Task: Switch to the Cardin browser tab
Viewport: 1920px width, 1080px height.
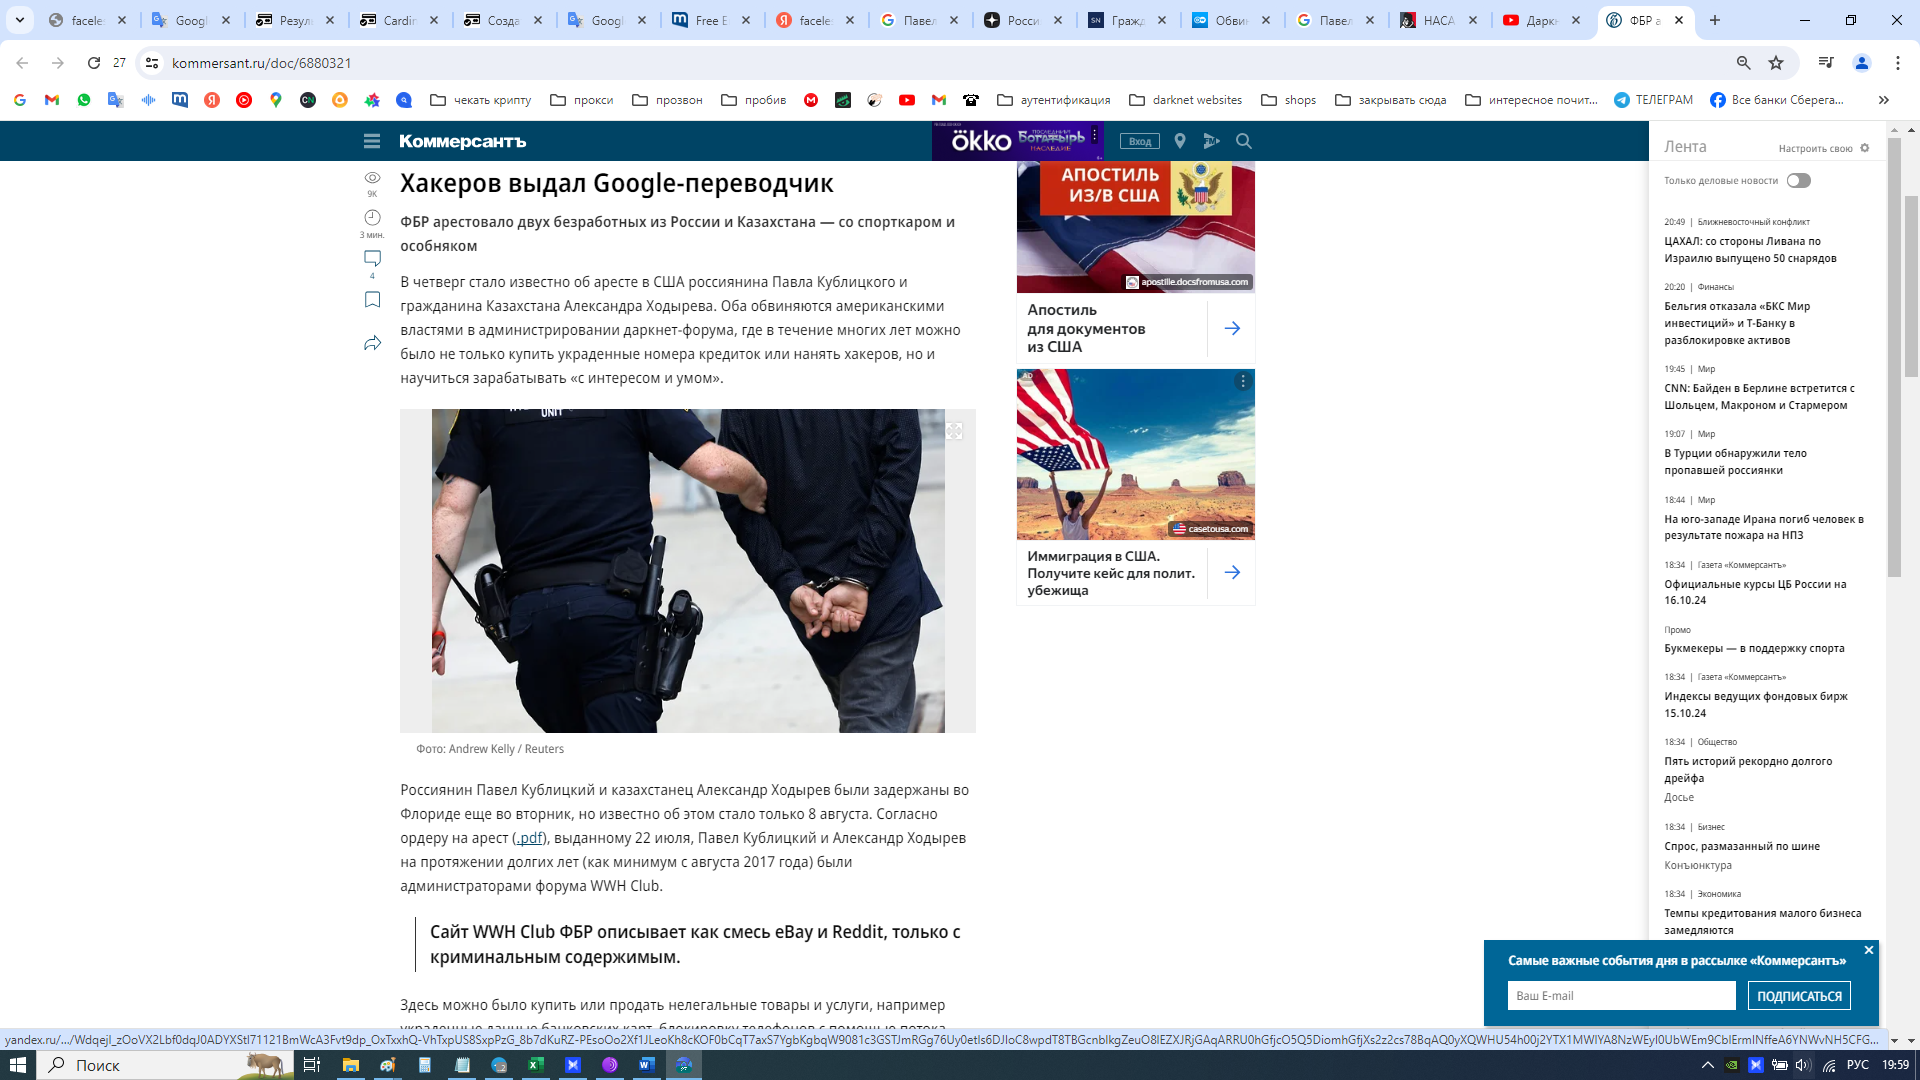Action: pyautogui.click(x=399, y=20)
